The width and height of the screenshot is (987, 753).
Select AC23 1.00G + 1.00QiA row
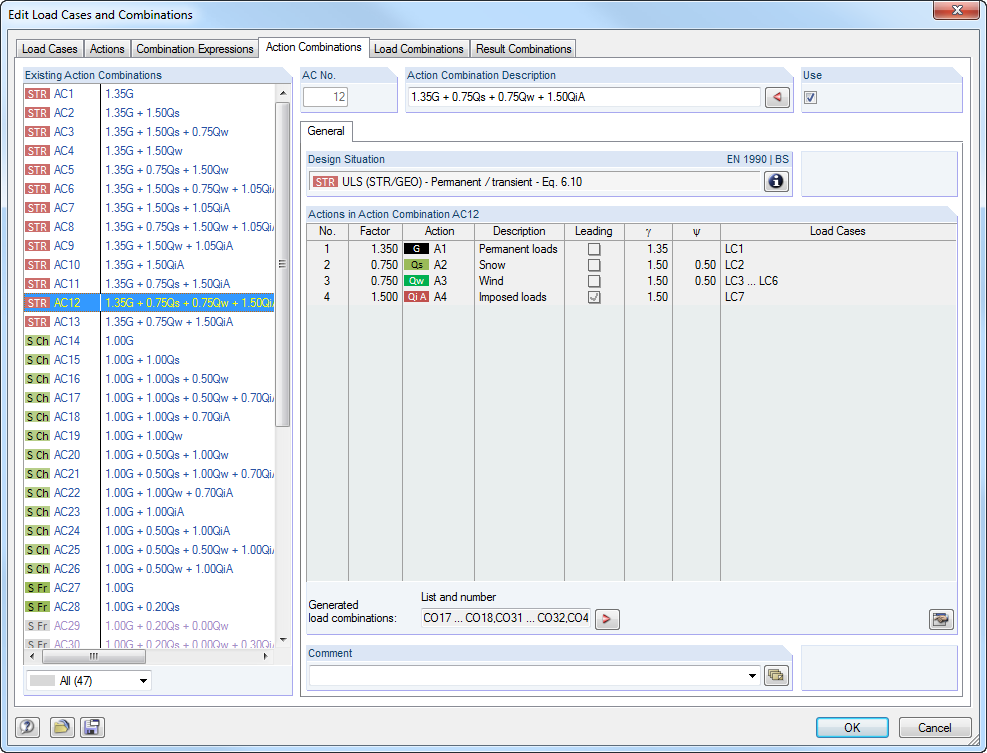[x=149, y=512]
